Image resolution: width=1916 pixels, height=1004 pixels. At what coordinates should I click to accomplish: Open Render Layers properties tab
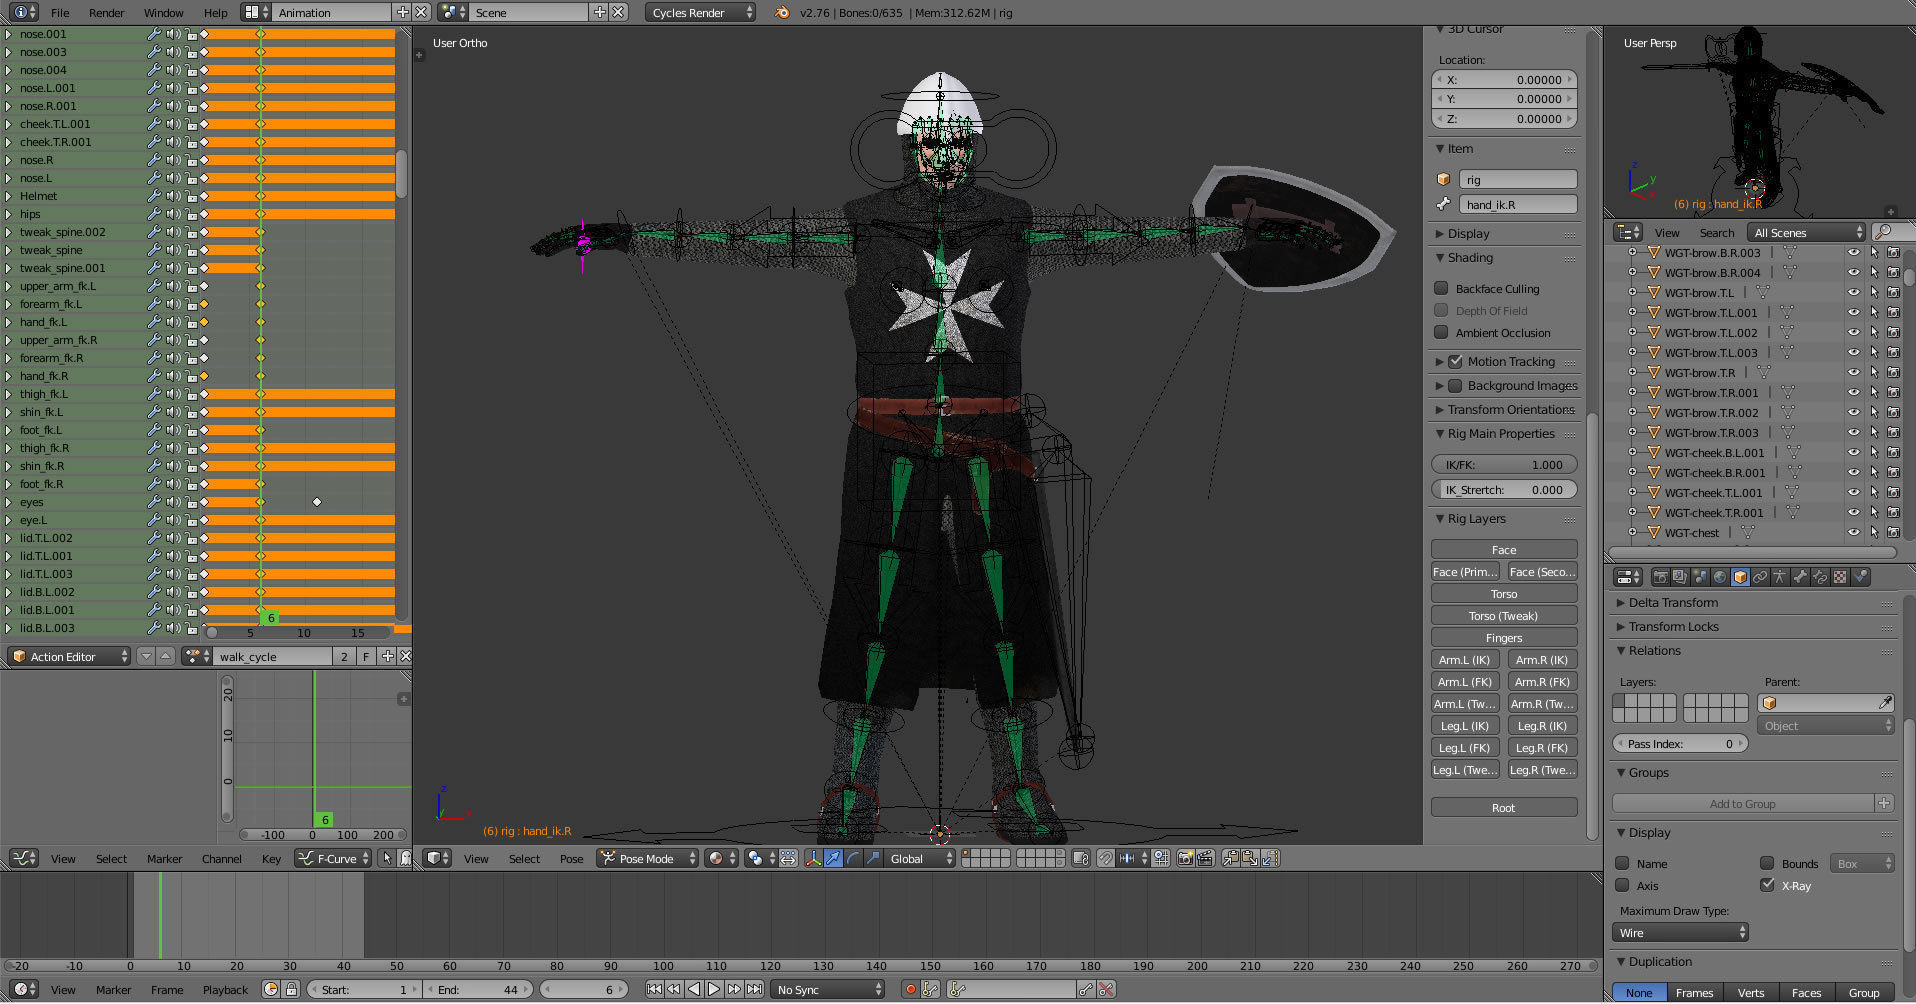pos(1680,577)
